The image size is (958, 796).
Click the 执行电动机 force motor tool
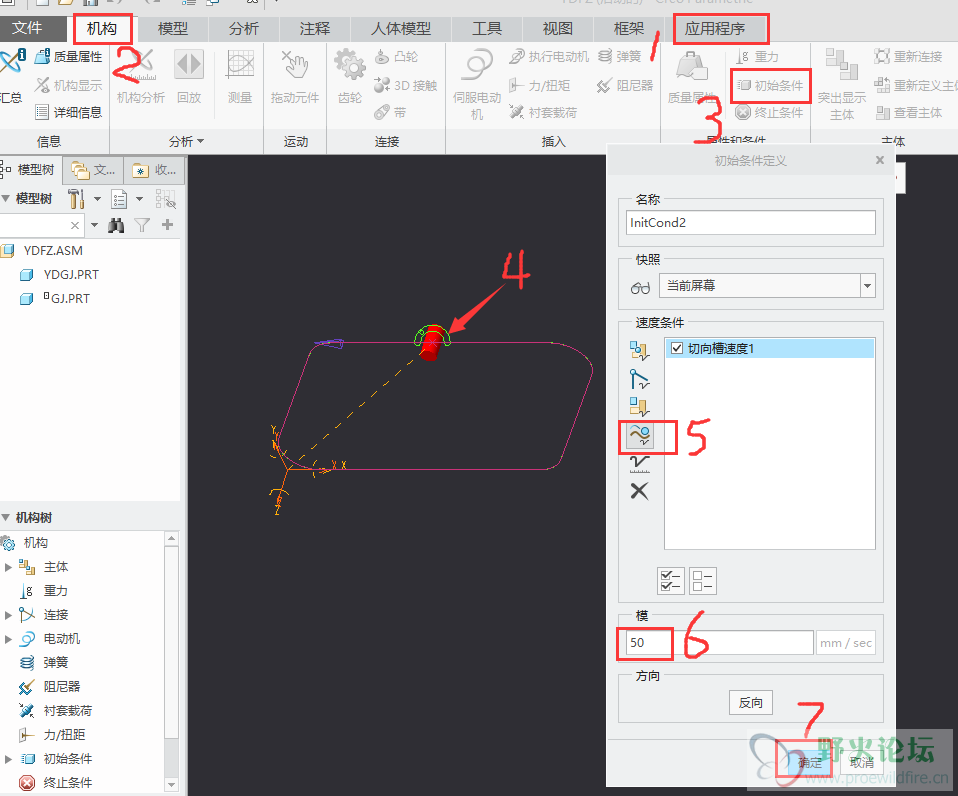pyautogui.click(x=549, y=57)
